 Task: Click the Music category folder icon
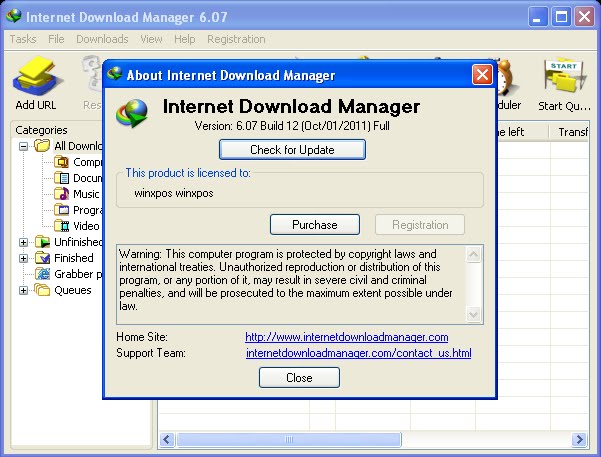click(61, 194)
